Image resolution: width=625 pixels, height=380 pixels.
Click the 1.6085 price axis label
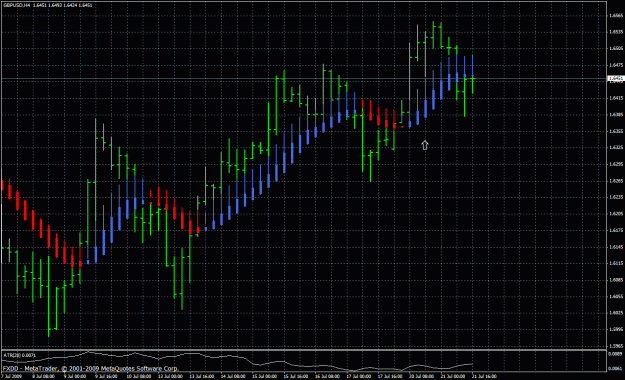616,280
